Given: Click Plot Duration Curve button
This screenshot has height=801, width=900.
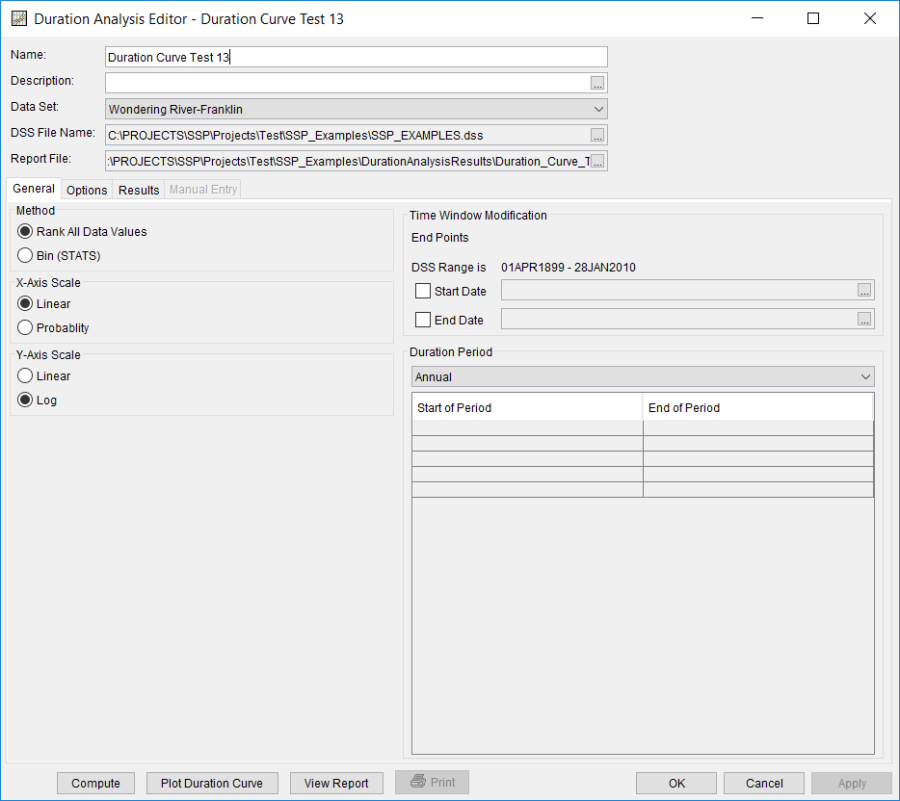Looking at the screenshot, I should click(x=212, y=783).
